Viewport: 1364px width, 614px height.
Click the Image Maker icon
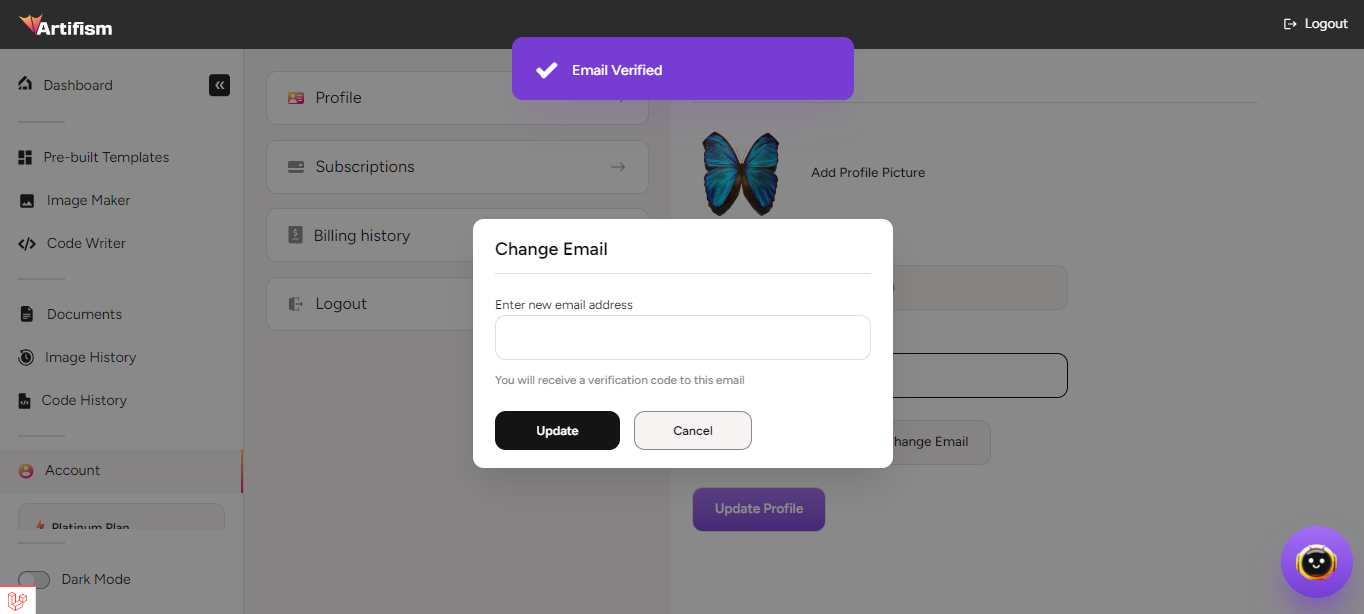point(27,201)
